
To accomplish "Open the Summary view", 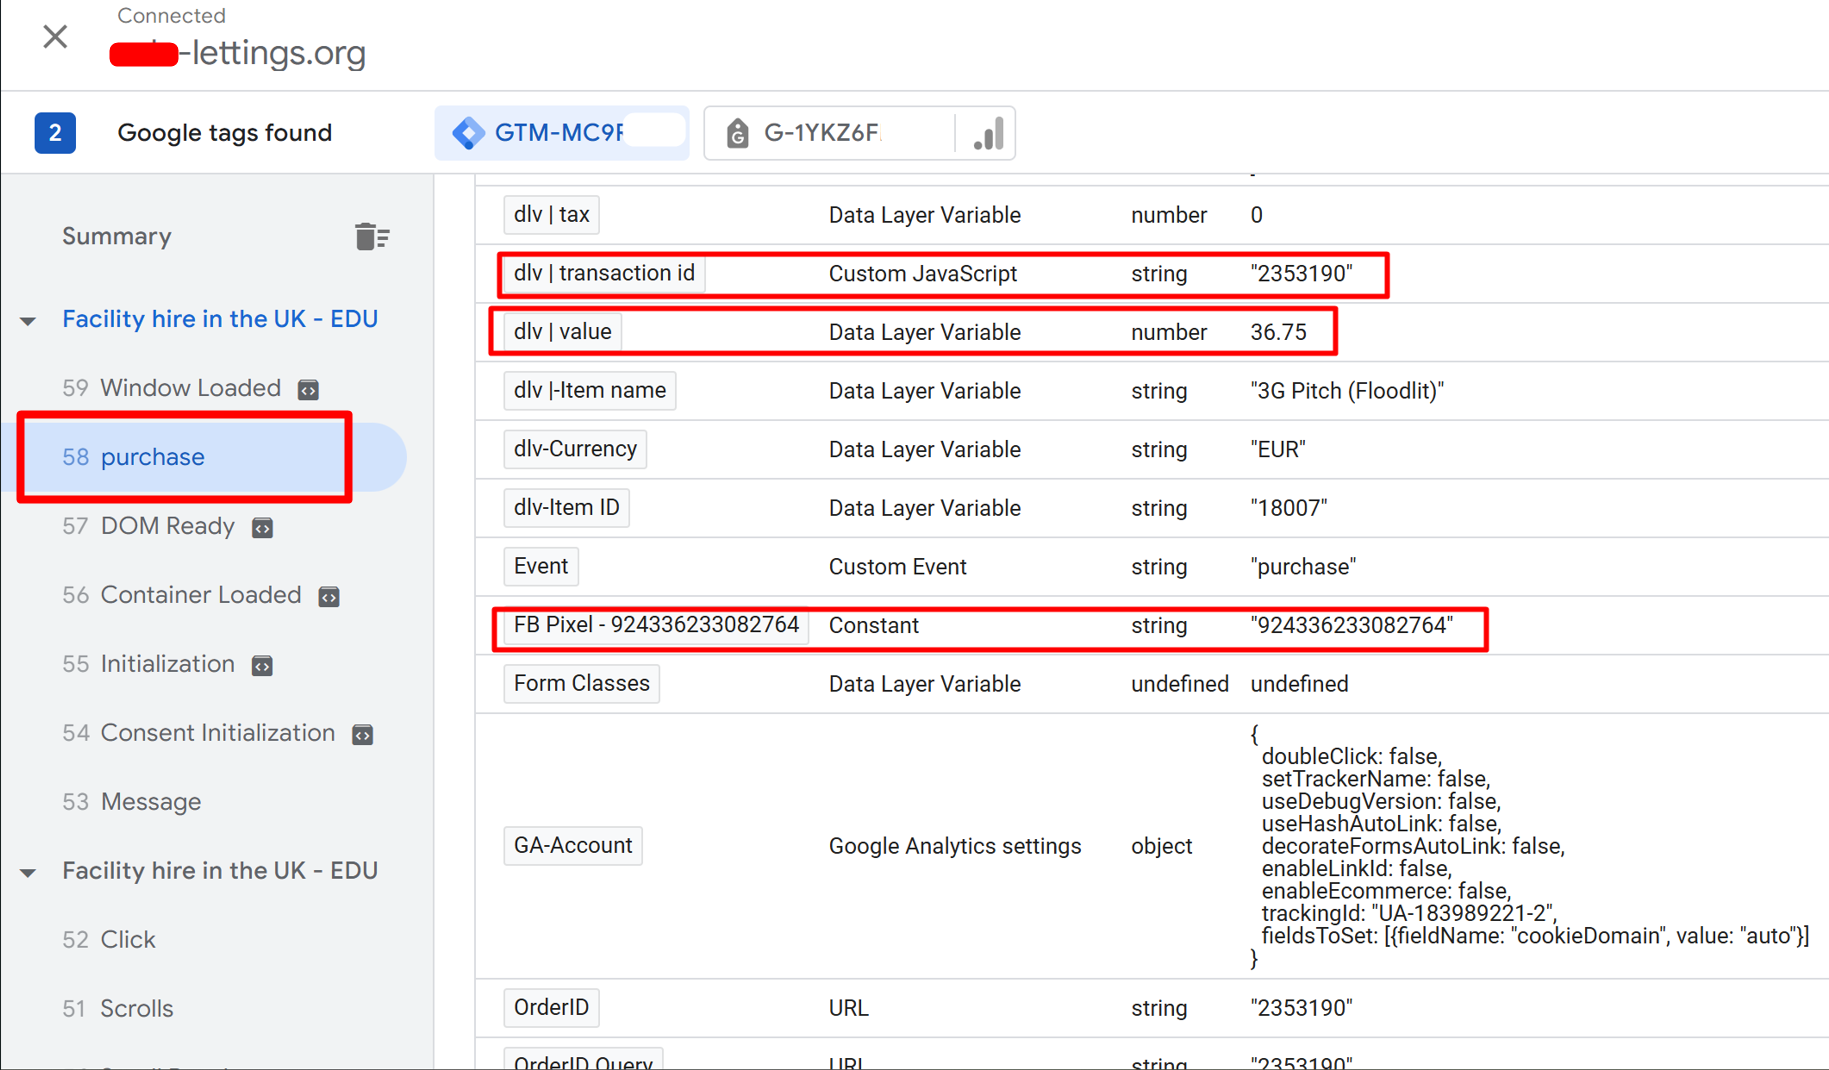I will (117, 237).
